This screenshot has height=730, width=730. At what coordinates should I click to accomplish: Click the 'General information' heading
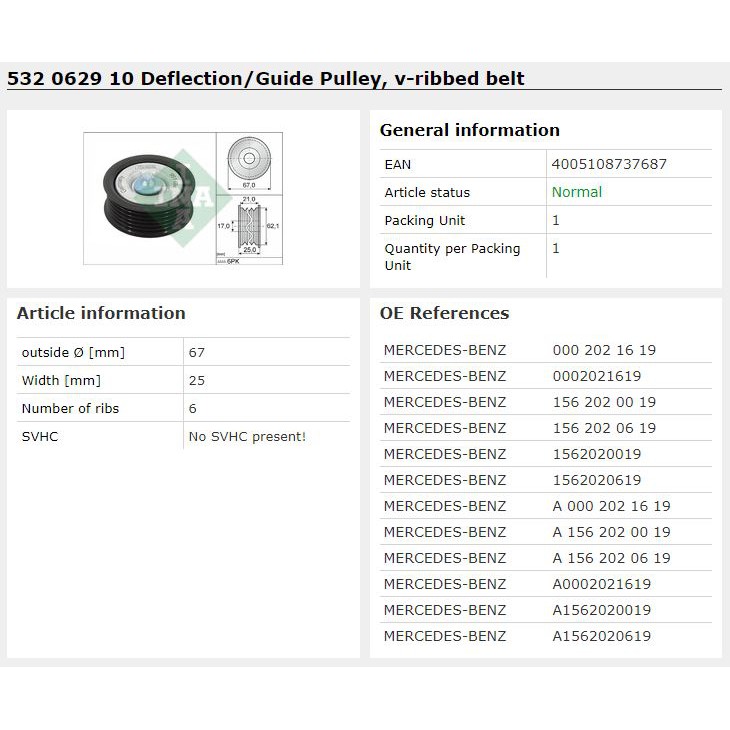(470, 130)
